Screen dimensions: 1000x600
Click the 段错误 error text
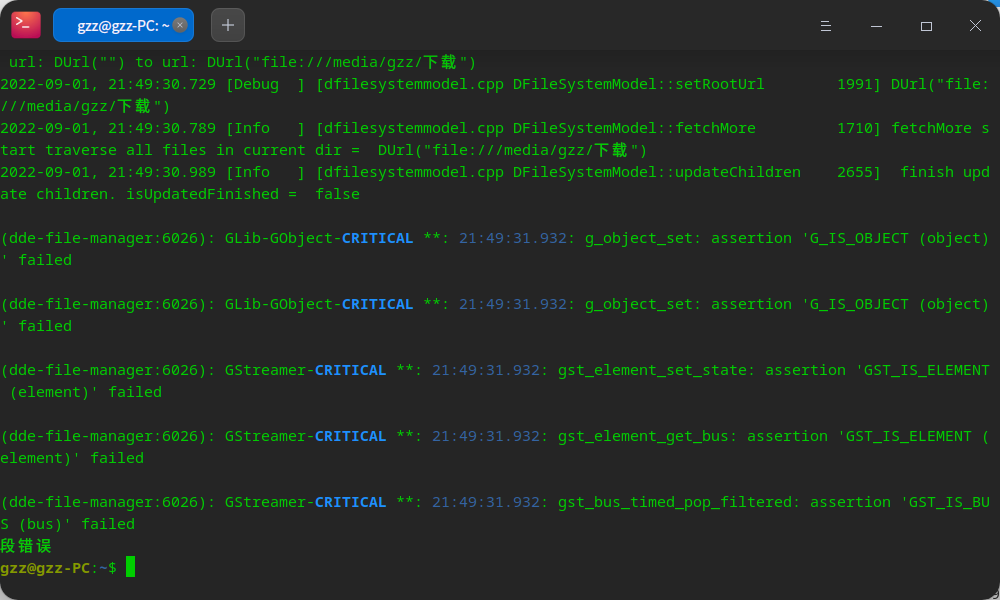point(26,546)
